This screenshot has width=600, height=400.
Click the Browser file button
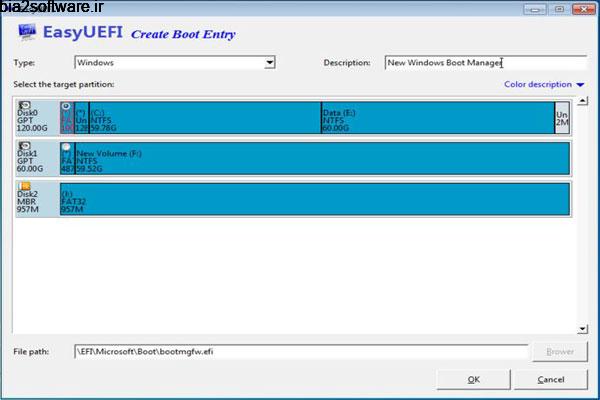click(560, 351)
